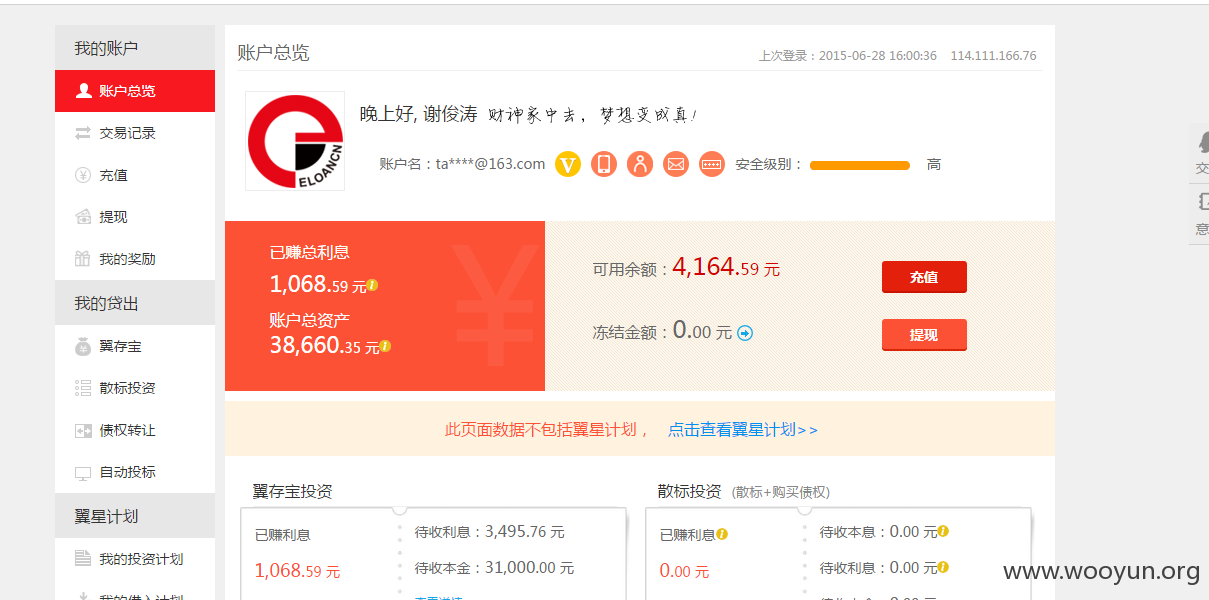Click the transfer icon beside 债权转让
The image size is (1209, 600).
[x=84, y=430]
